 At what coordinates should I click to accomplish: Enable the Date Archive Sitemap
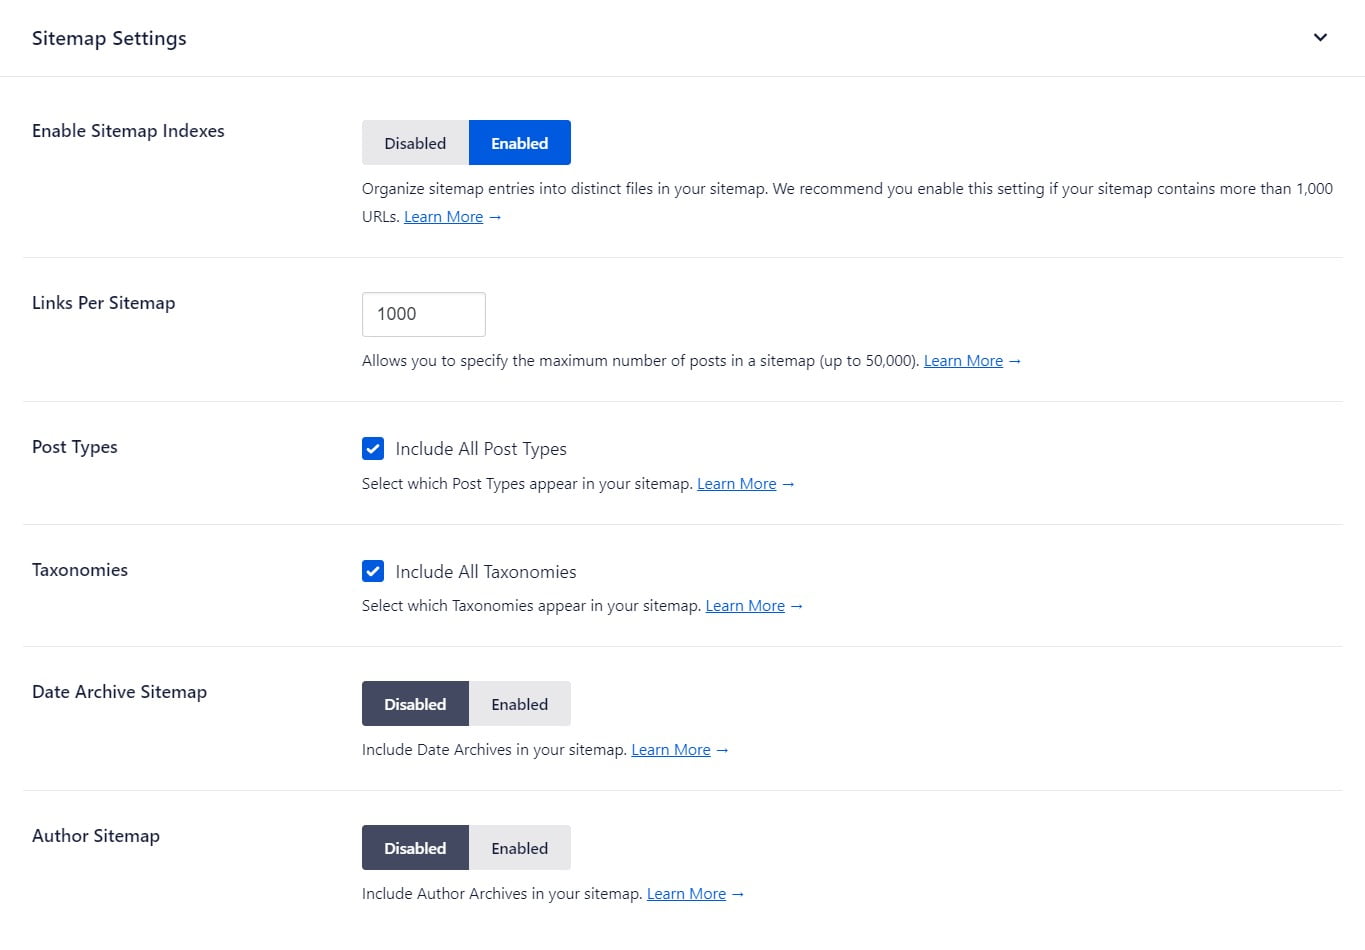point(519,704)
